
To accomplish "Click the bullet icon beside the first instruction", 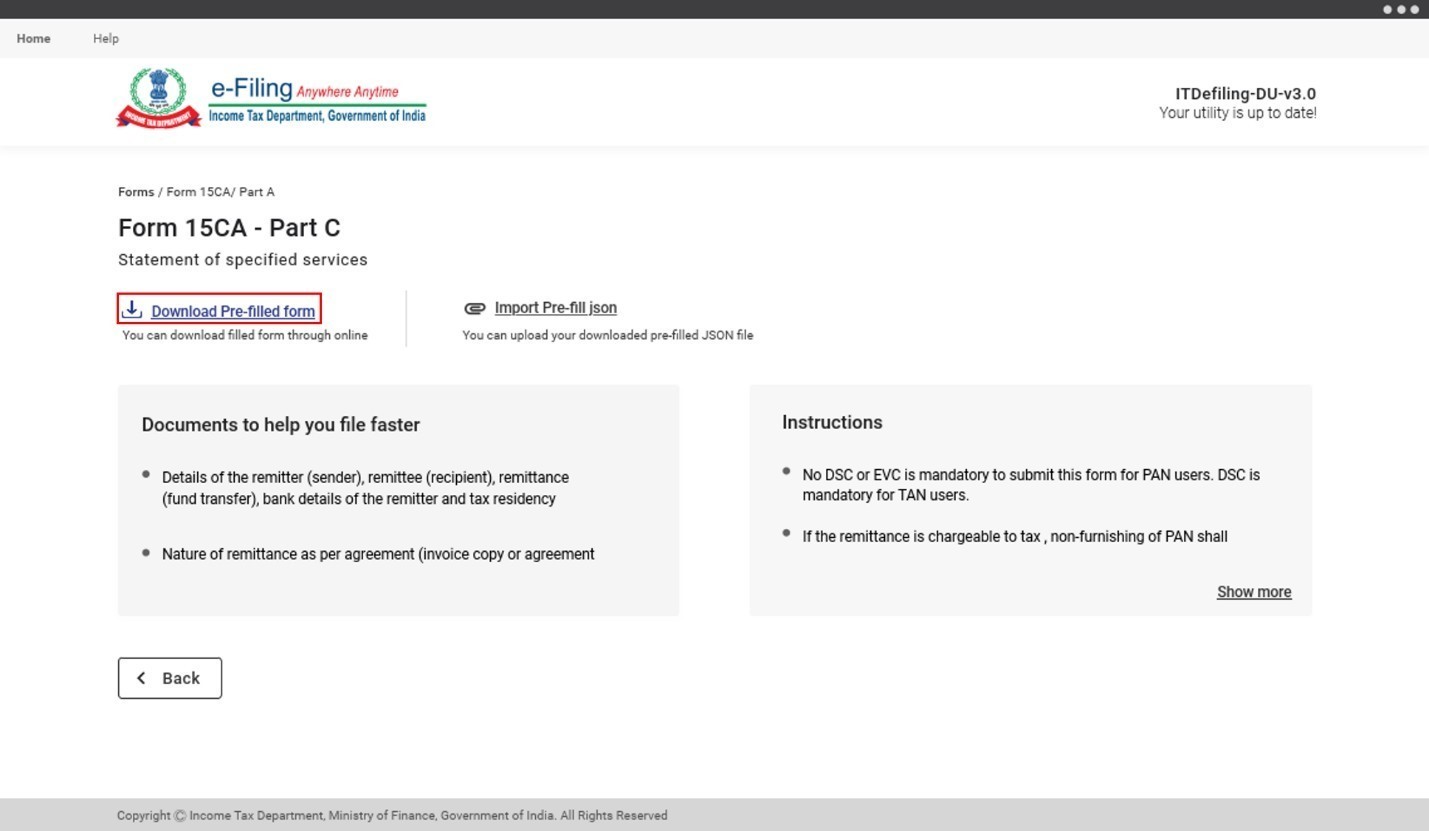I will [x=785, y=472].
